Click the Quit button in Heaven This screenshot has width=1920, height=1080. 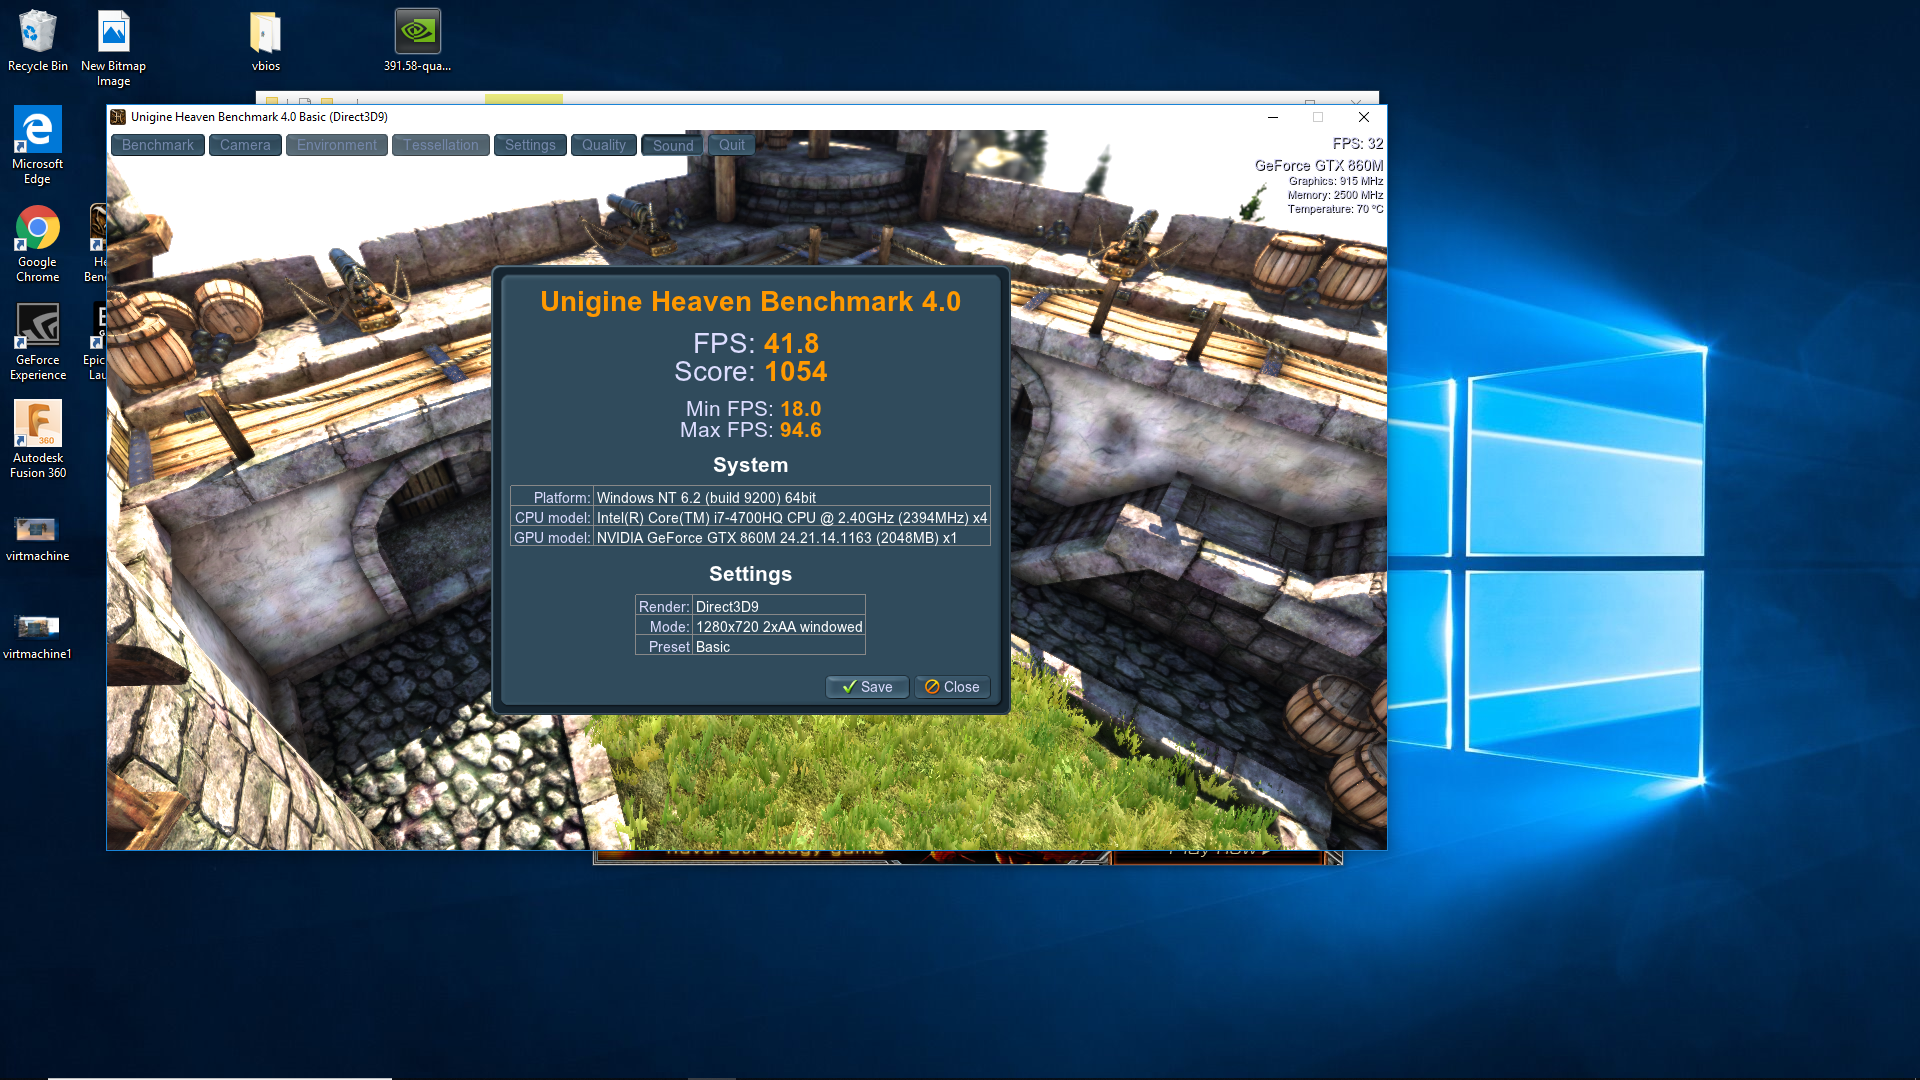pyautogui.click(x=732, y=145)
